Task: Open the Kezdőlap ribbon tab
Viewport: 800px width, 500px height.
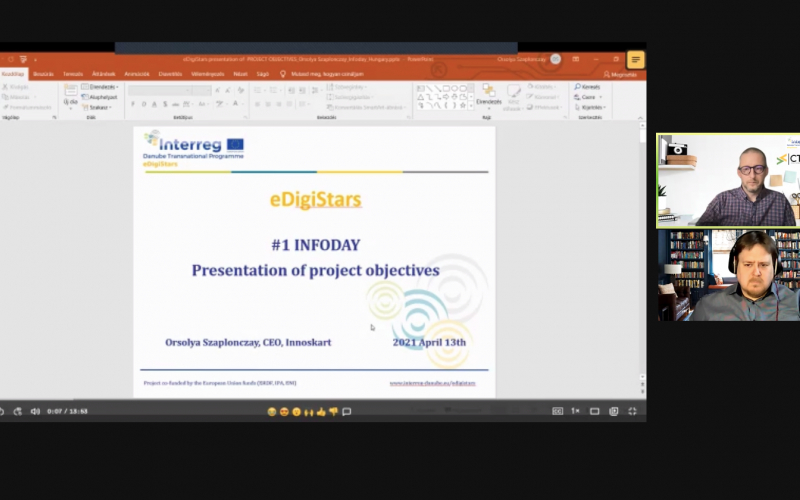Action: point(13,74)
